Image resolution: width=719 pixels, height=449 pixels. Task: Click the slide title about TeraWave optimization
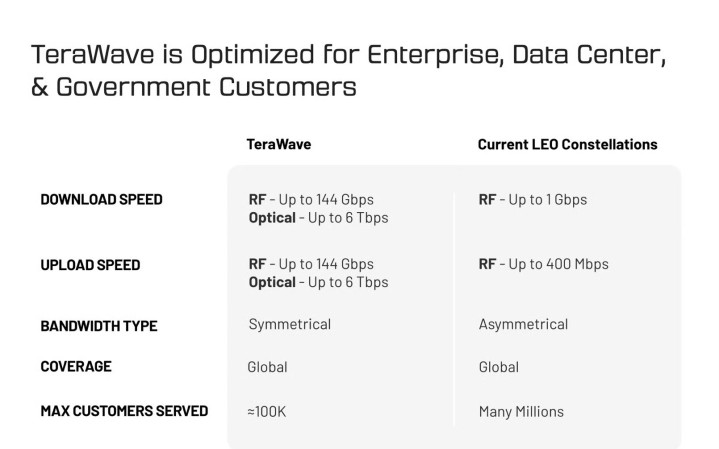pyautogui.click(x=349, y=70)
